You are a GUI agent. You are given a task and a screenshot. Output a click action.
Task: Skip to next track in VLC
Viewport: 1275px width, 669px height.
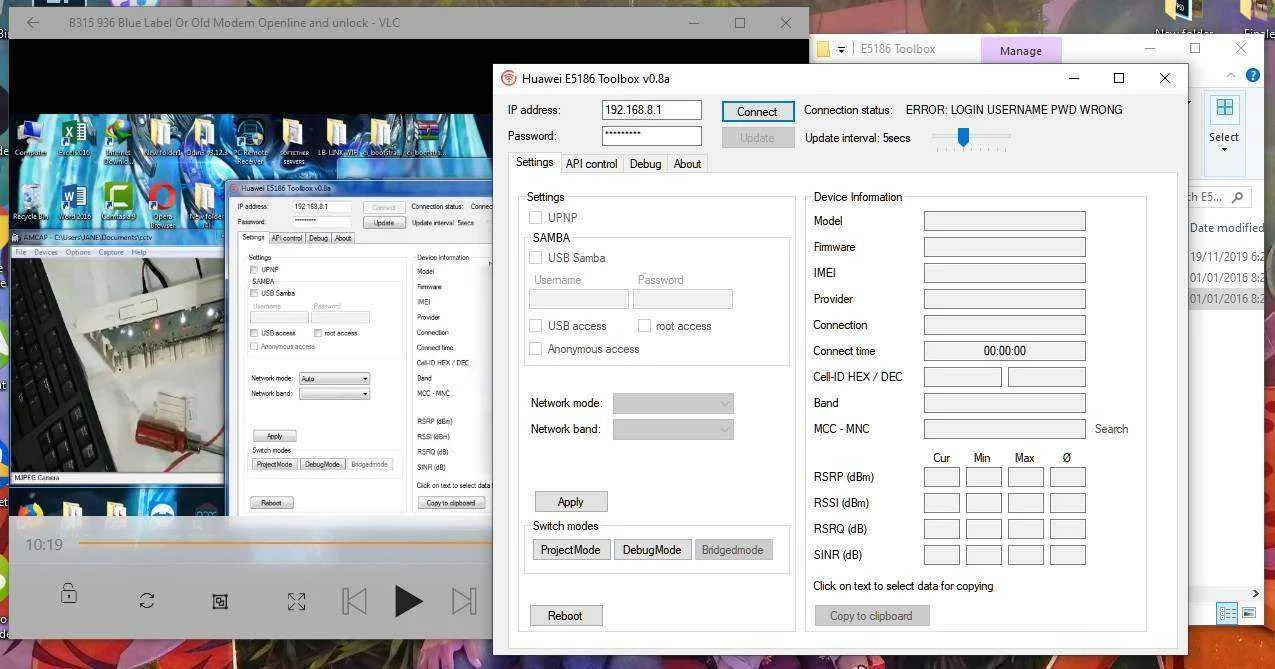pyautogui.click(x=463, y=601)
